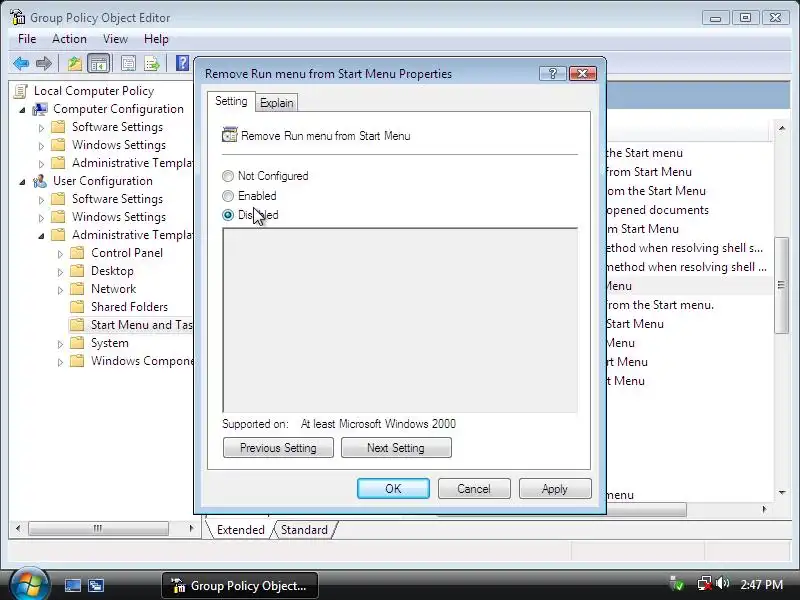Click the dialog's question mark help button
The width and height of the screenshot is (800, 600).
(x=552, y=73)
